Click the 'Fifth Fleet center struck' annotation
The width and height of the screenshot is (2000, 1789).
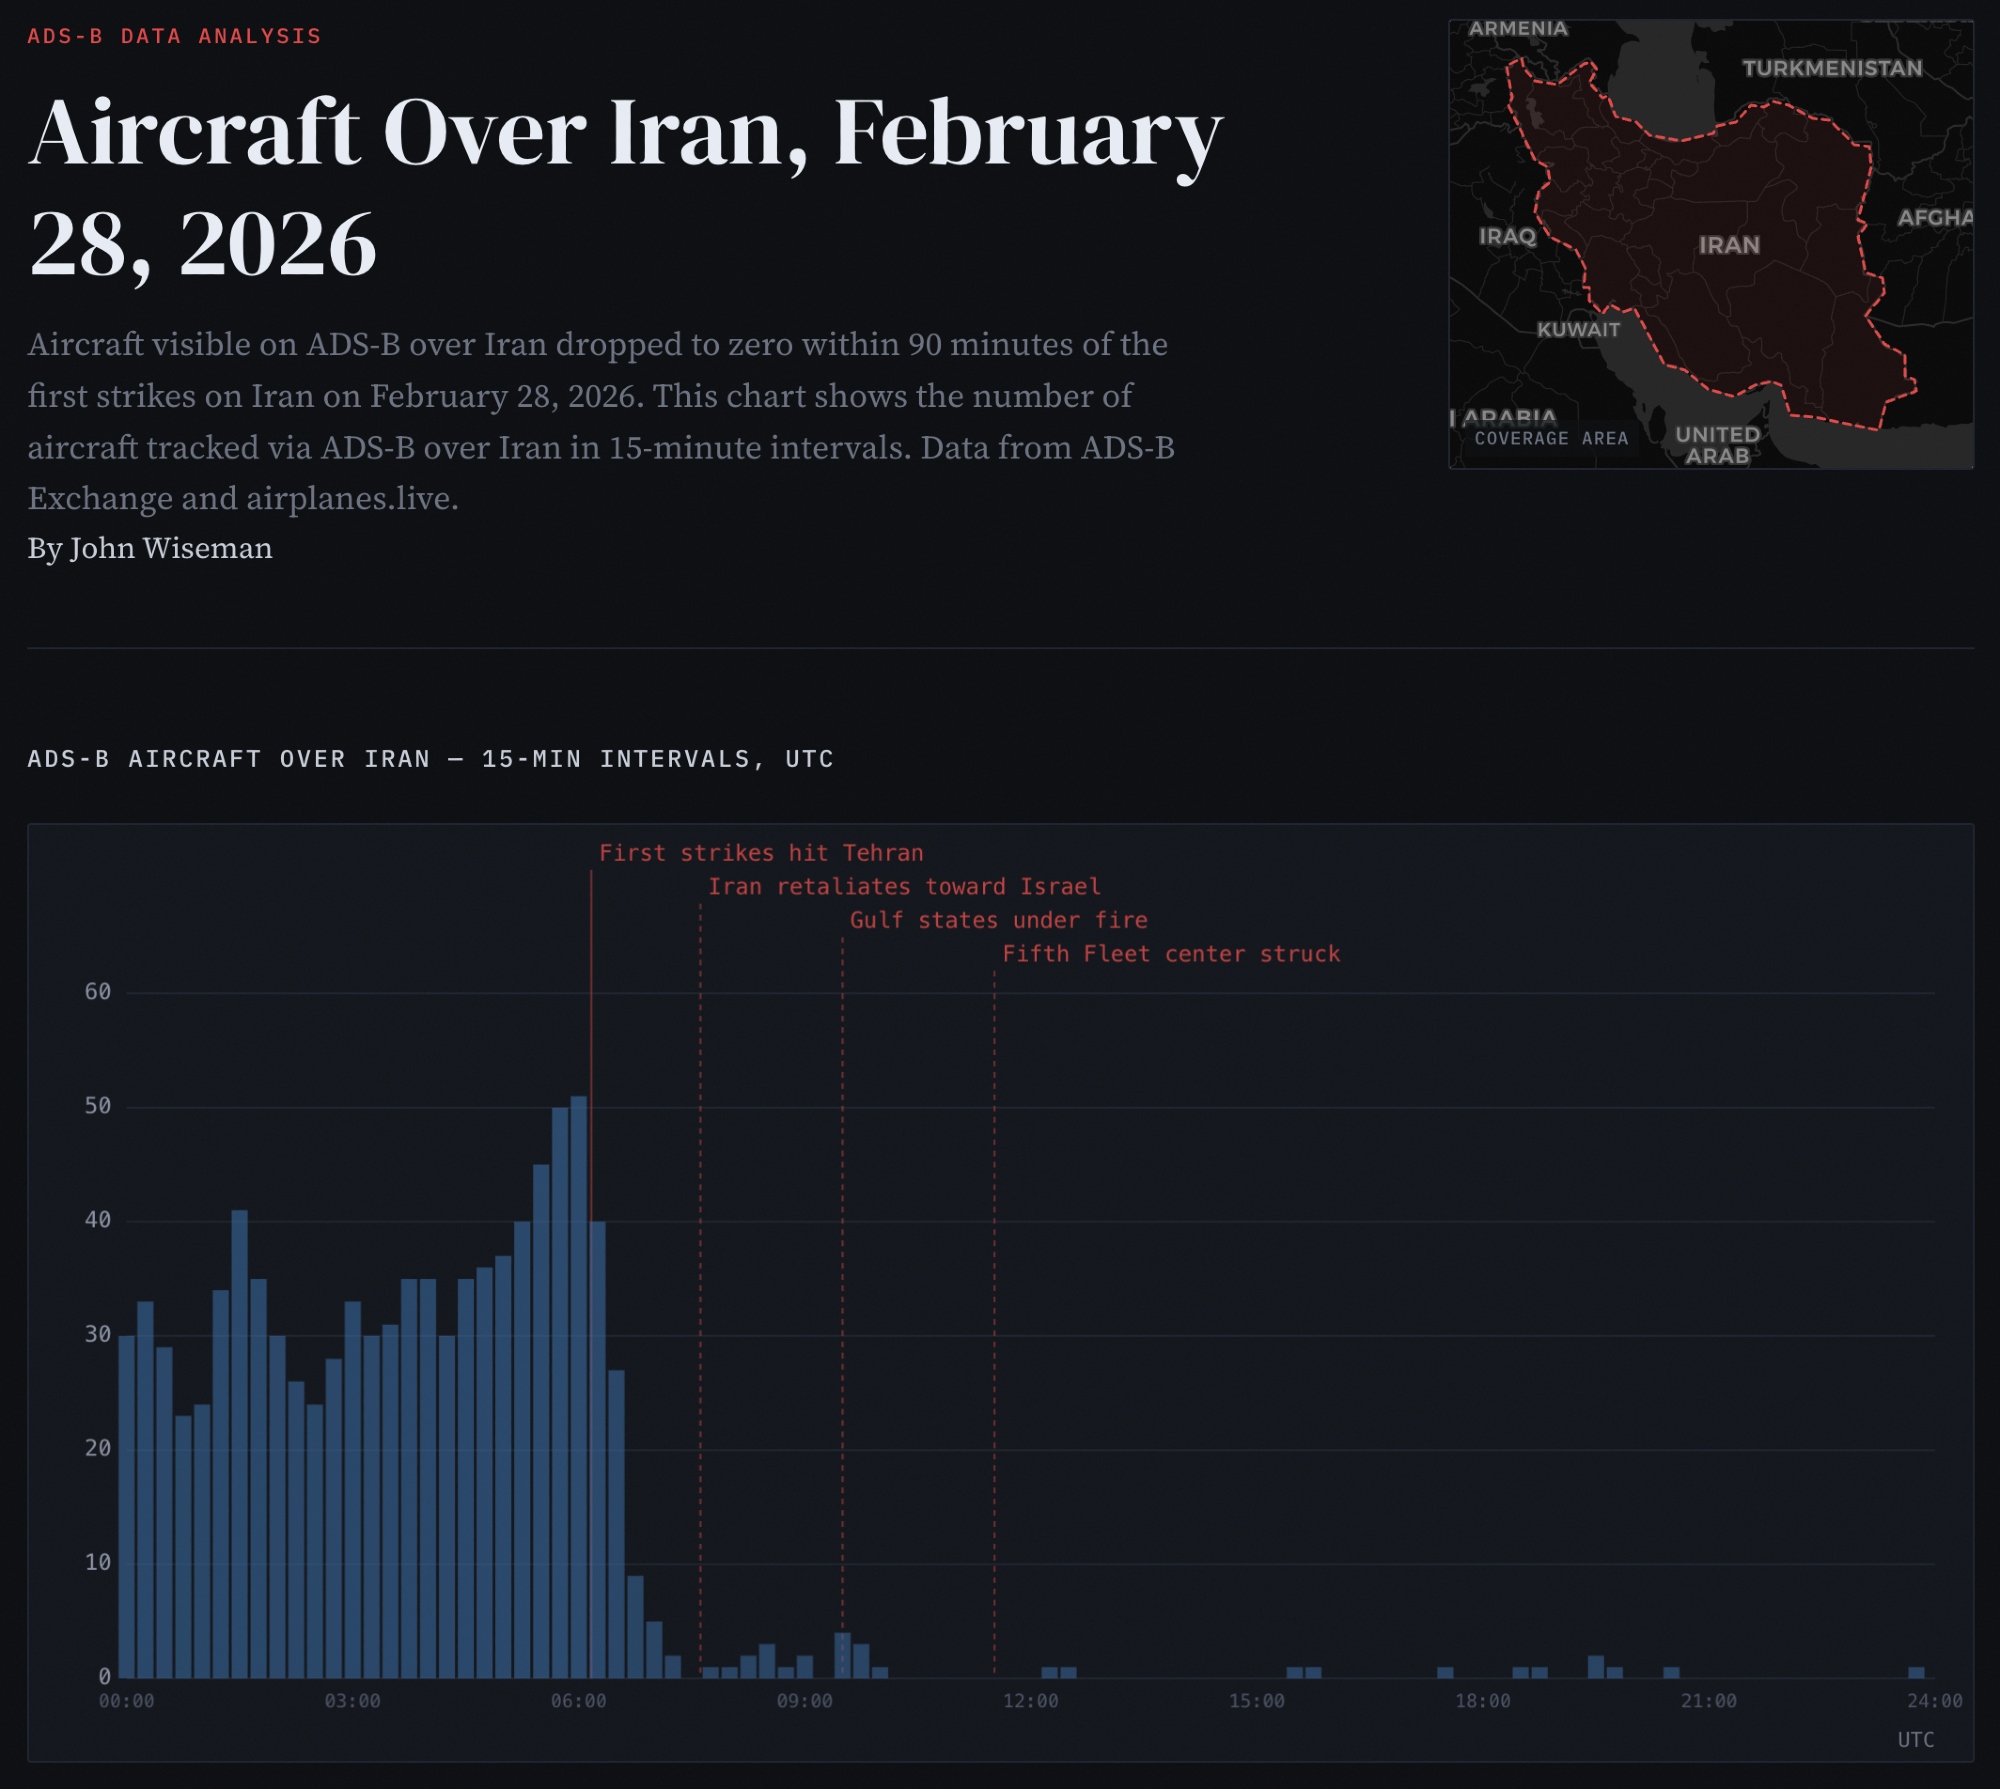point(1171,954)
